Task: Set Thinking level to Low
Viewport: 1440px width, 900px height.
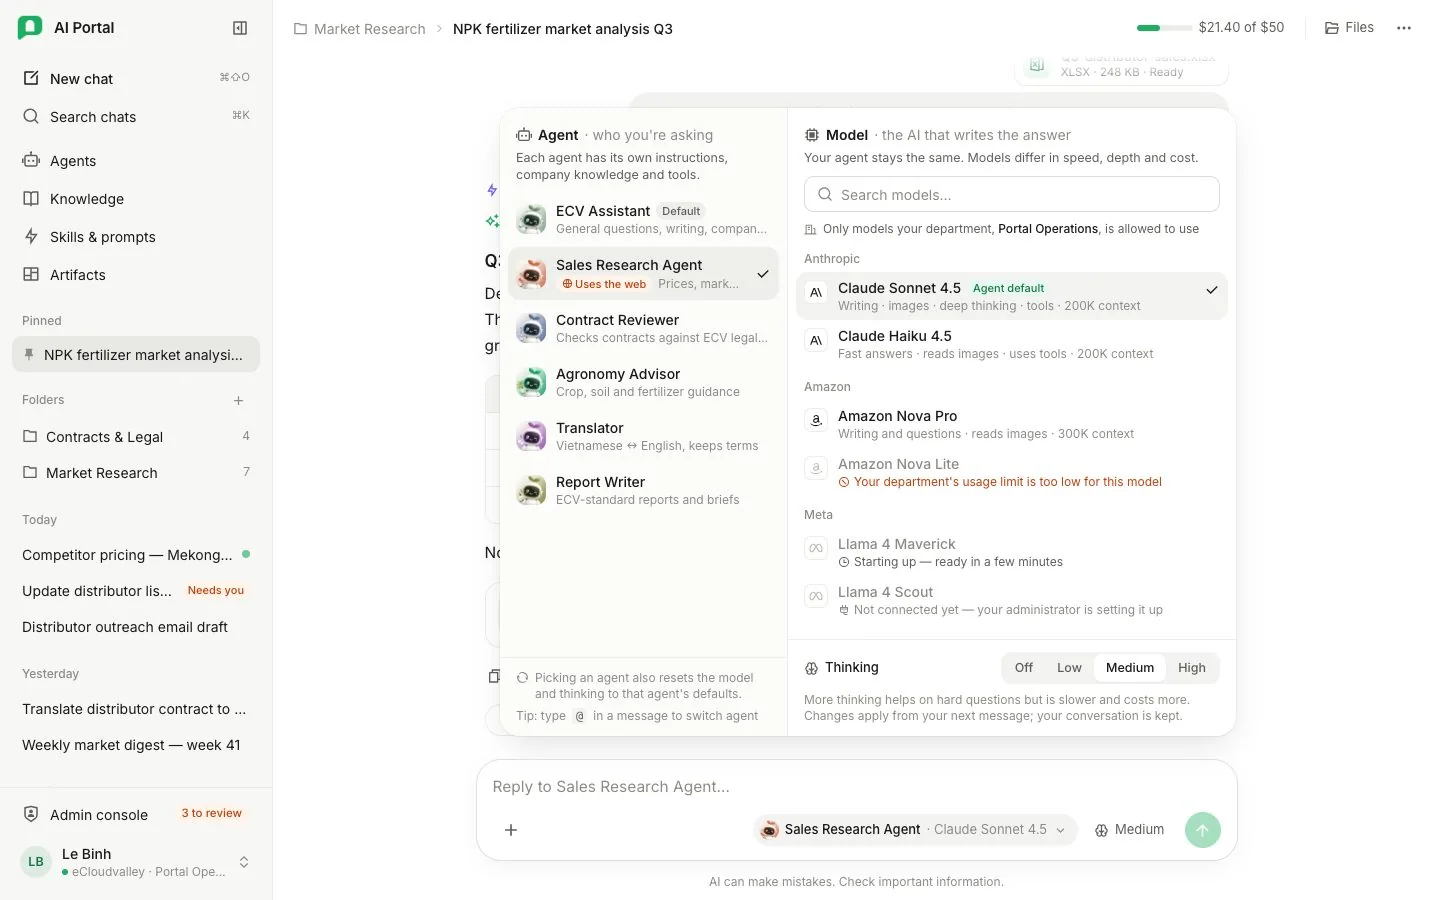Action: (1069, 668)
